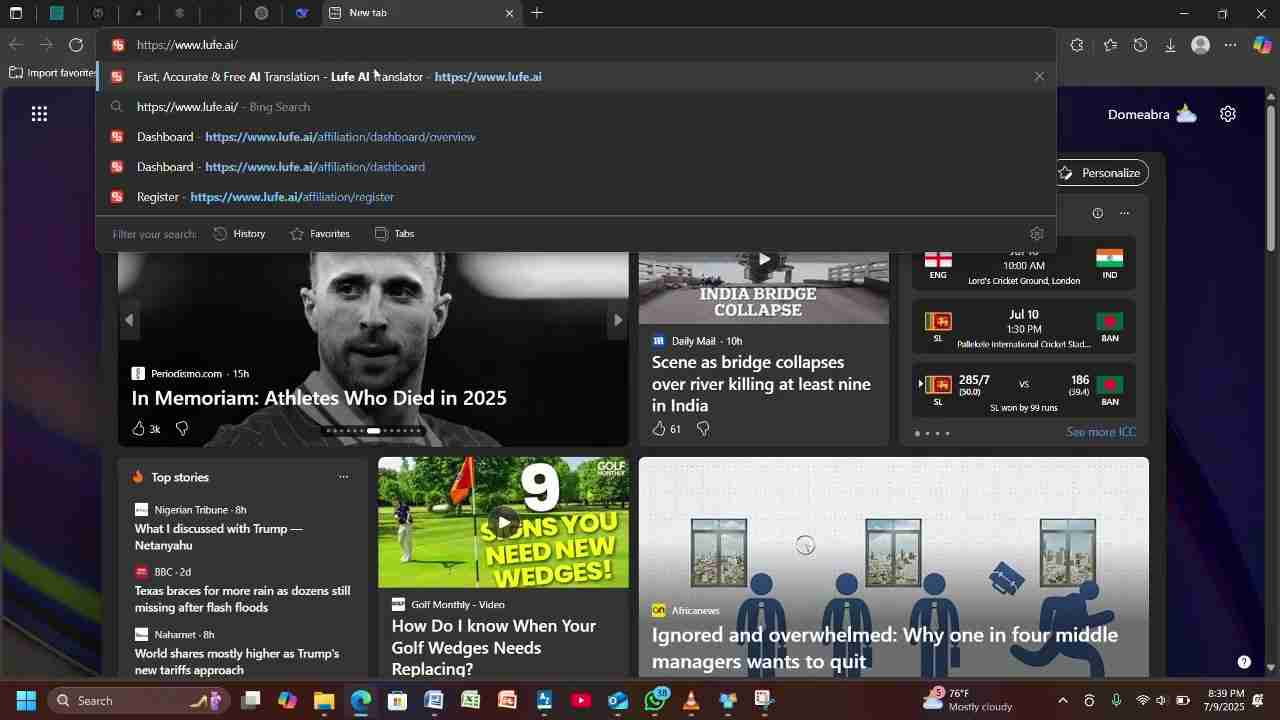Open the Copilot sidebar icon
The height and width of the screenshot is (720, 1280).
click(1262, 45)
